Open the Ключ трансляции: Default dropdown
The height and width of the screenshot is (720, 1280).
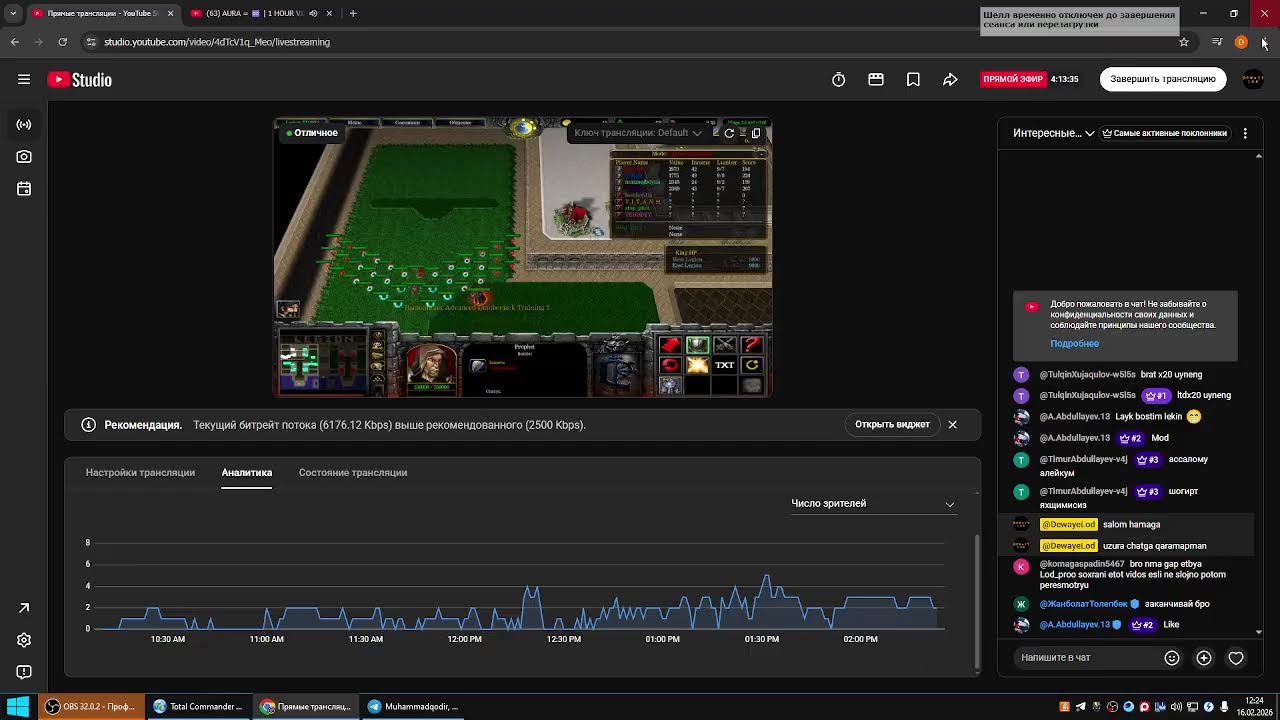tap(638, 133)
